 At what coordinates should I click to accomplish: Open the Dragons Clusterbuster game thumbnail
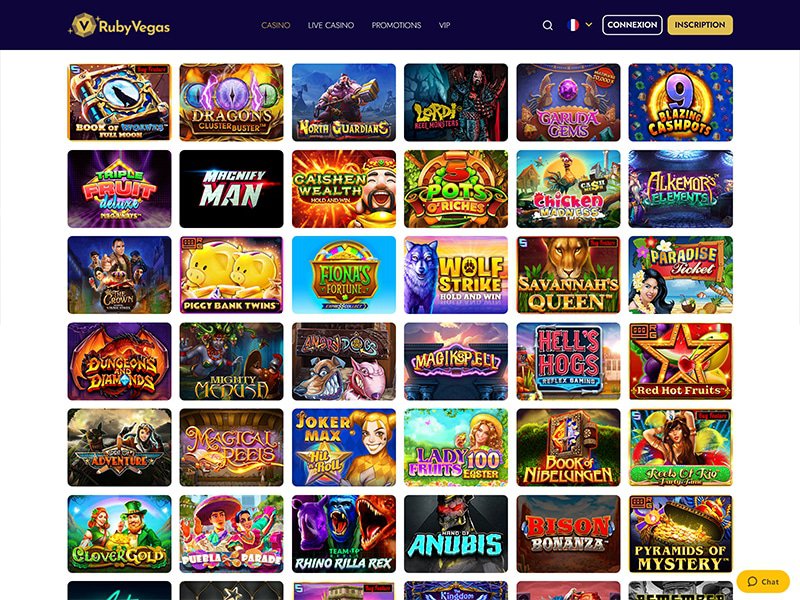pyautogui.click(x=231, y=102)
